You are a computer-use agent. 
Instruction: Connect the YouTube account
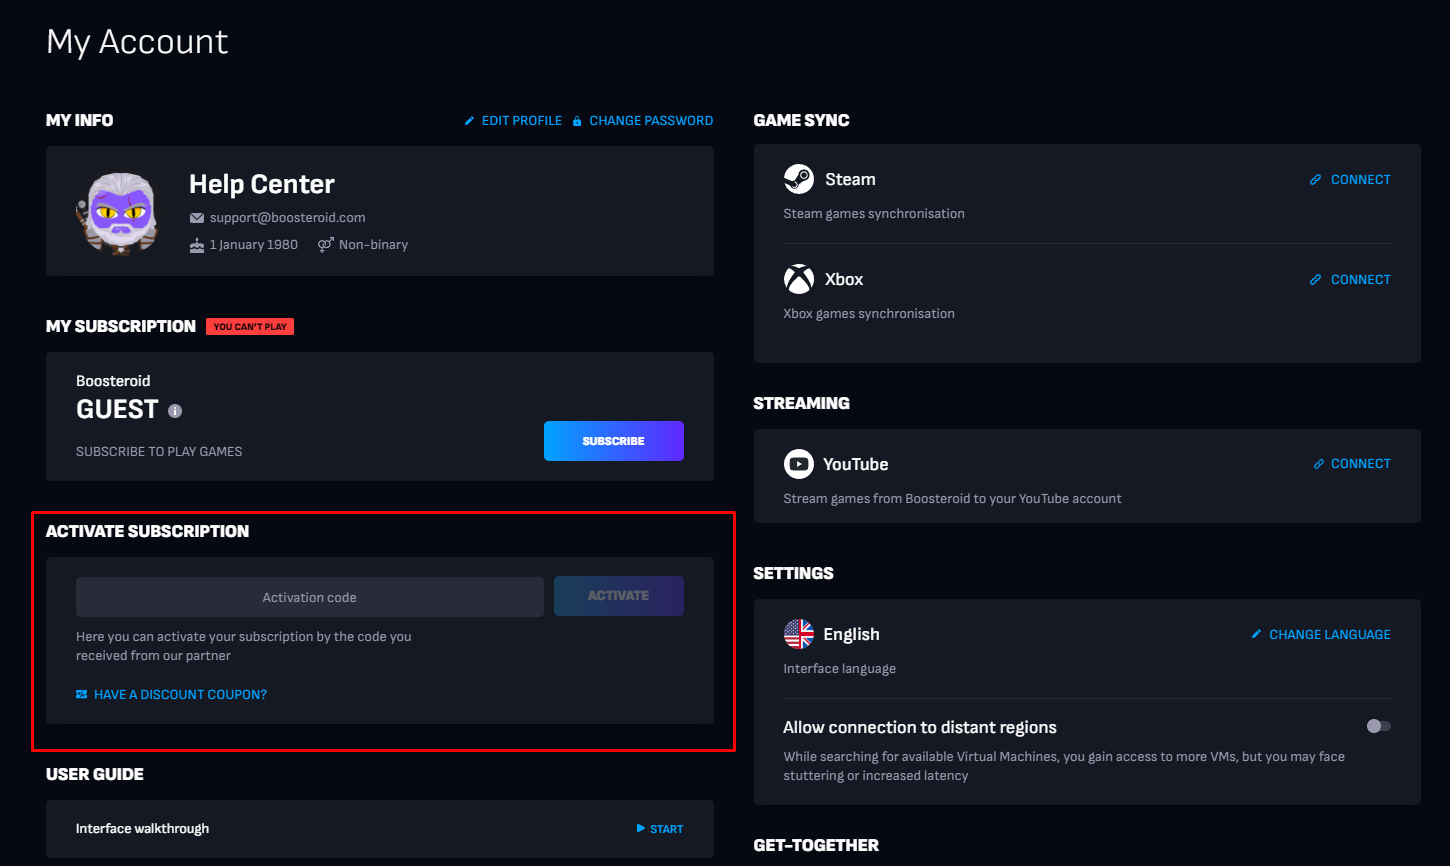click(1352, 464)
